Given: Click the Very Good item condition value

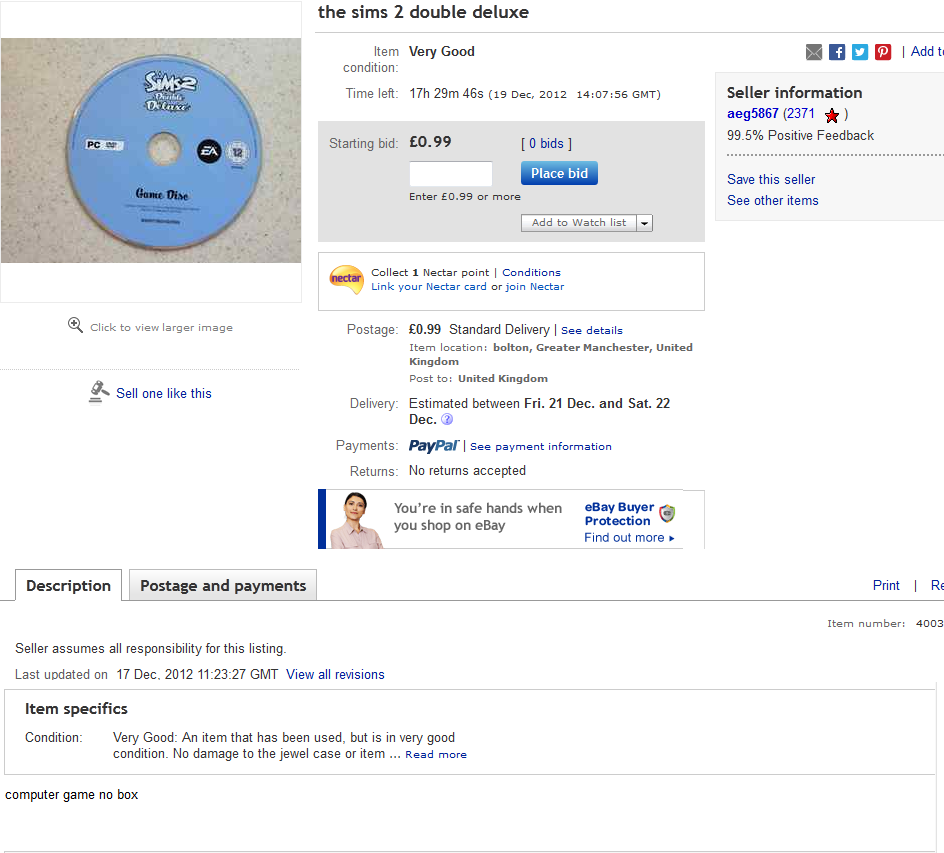Looking at the screenshot, I should point(442,52).
